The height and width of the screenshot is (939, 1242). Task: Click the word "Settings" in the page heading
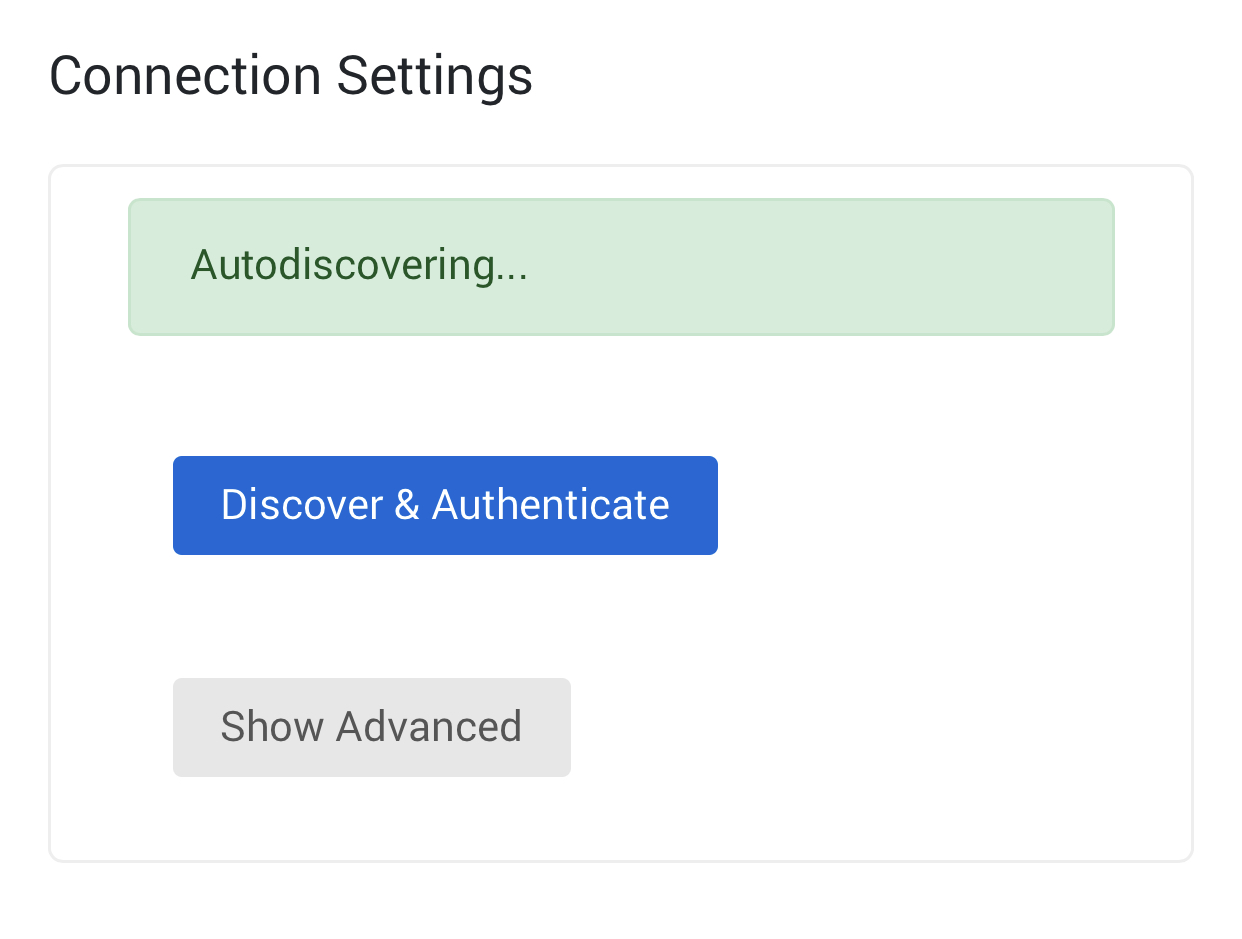point(434,76)
